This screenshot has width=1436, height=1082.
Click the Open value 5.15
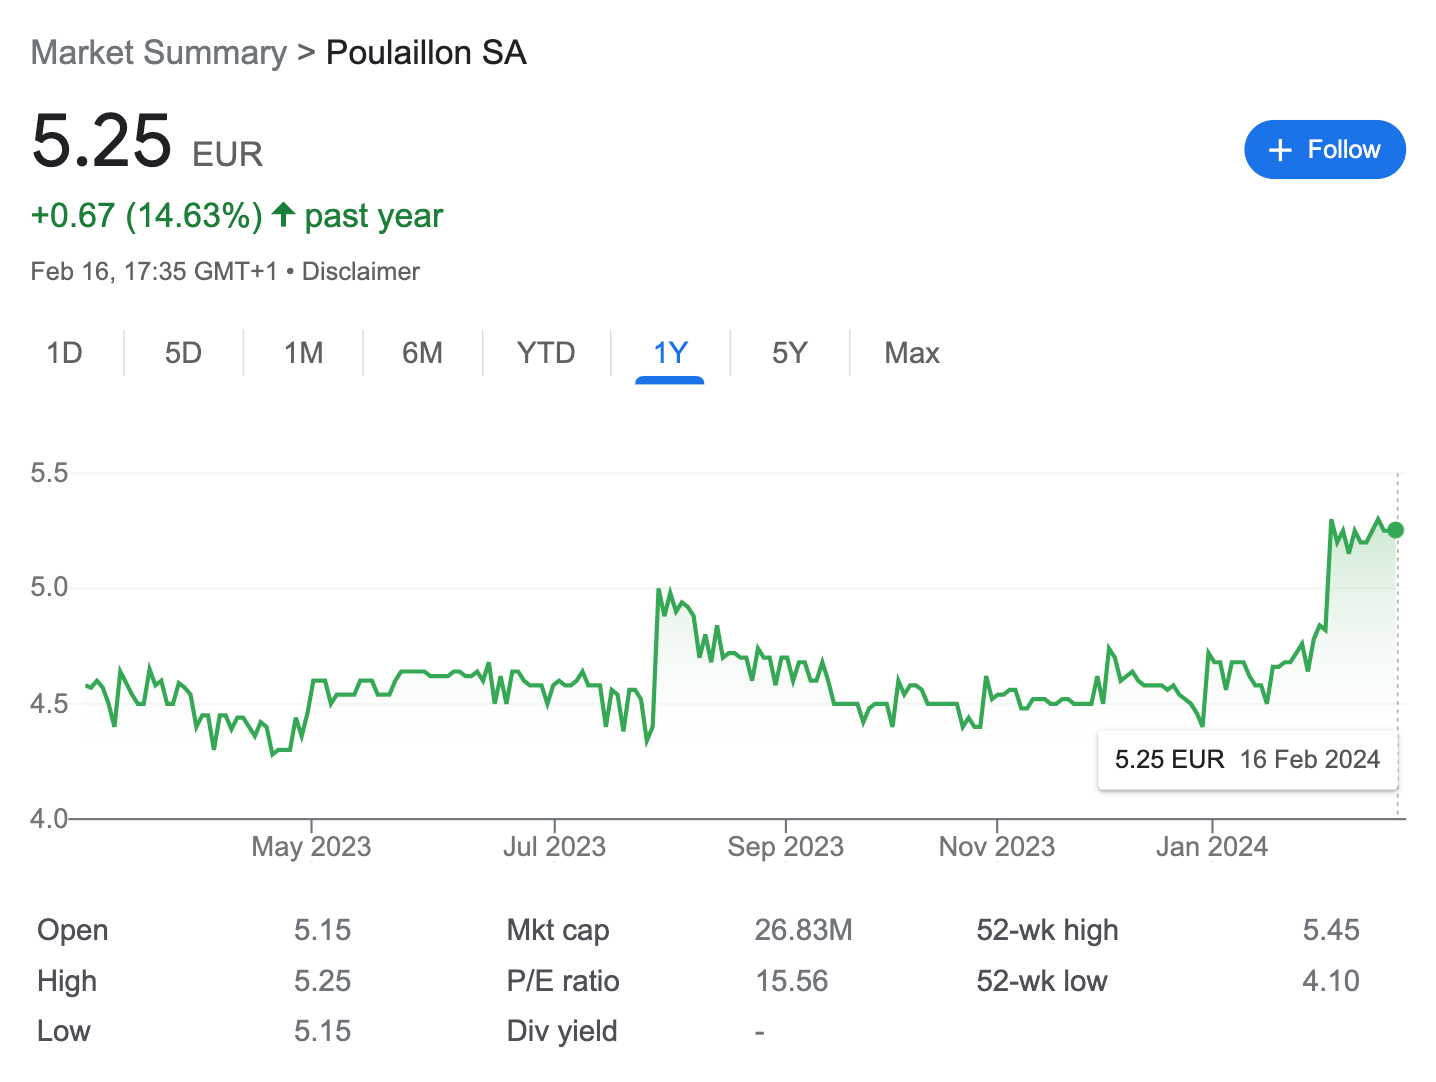click(322, 930)
